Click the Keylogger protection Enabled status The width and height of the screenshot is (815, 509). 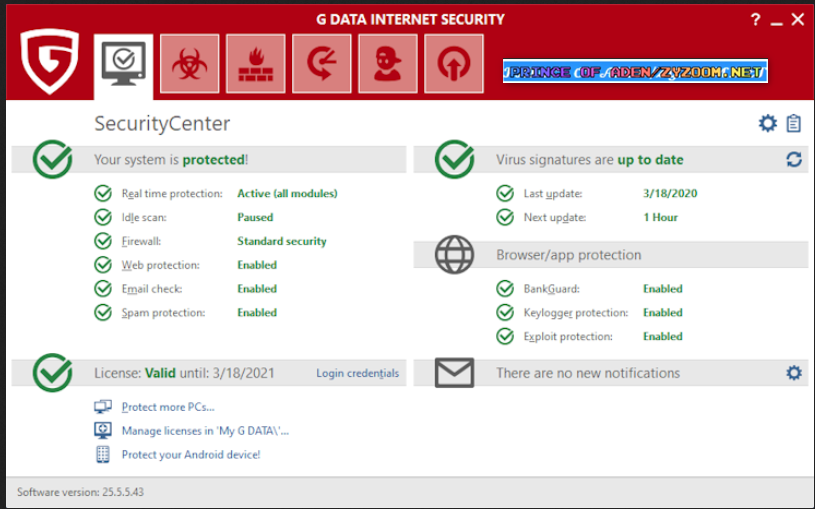tap(663, 312)
